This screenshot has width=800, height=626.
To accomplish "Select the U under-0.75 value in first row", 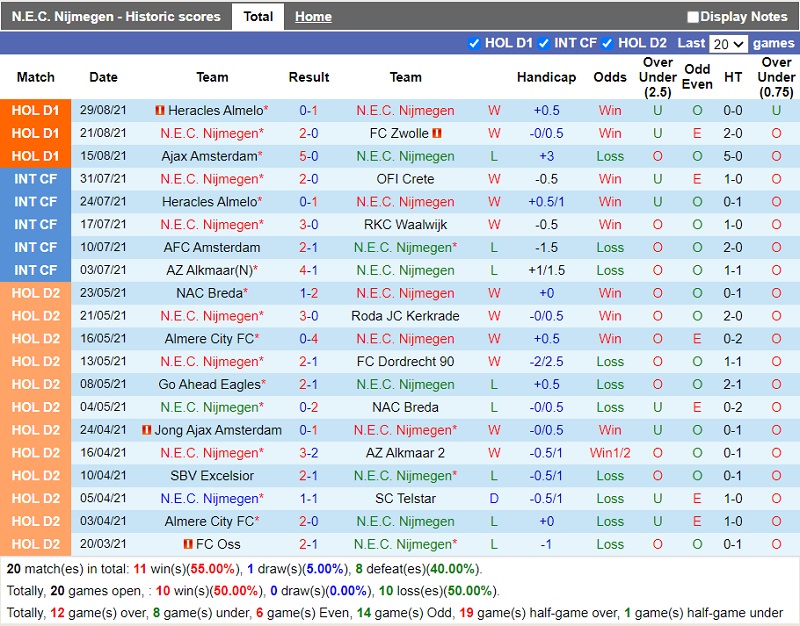I will tap(776, 110).
